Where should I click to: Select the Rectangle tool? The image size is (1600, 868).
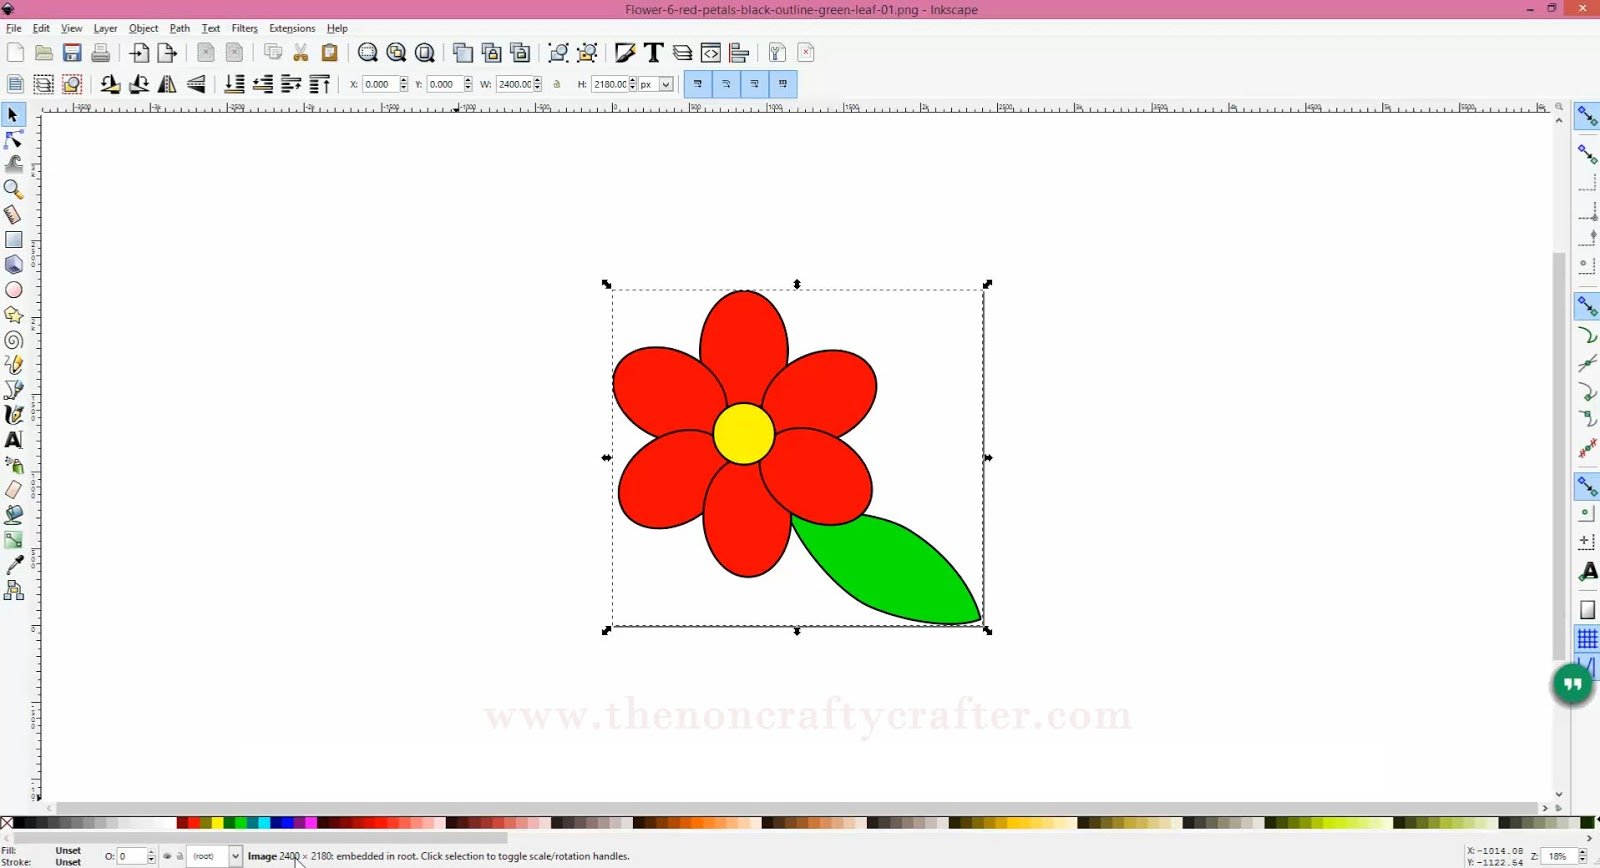click(14, 240)
